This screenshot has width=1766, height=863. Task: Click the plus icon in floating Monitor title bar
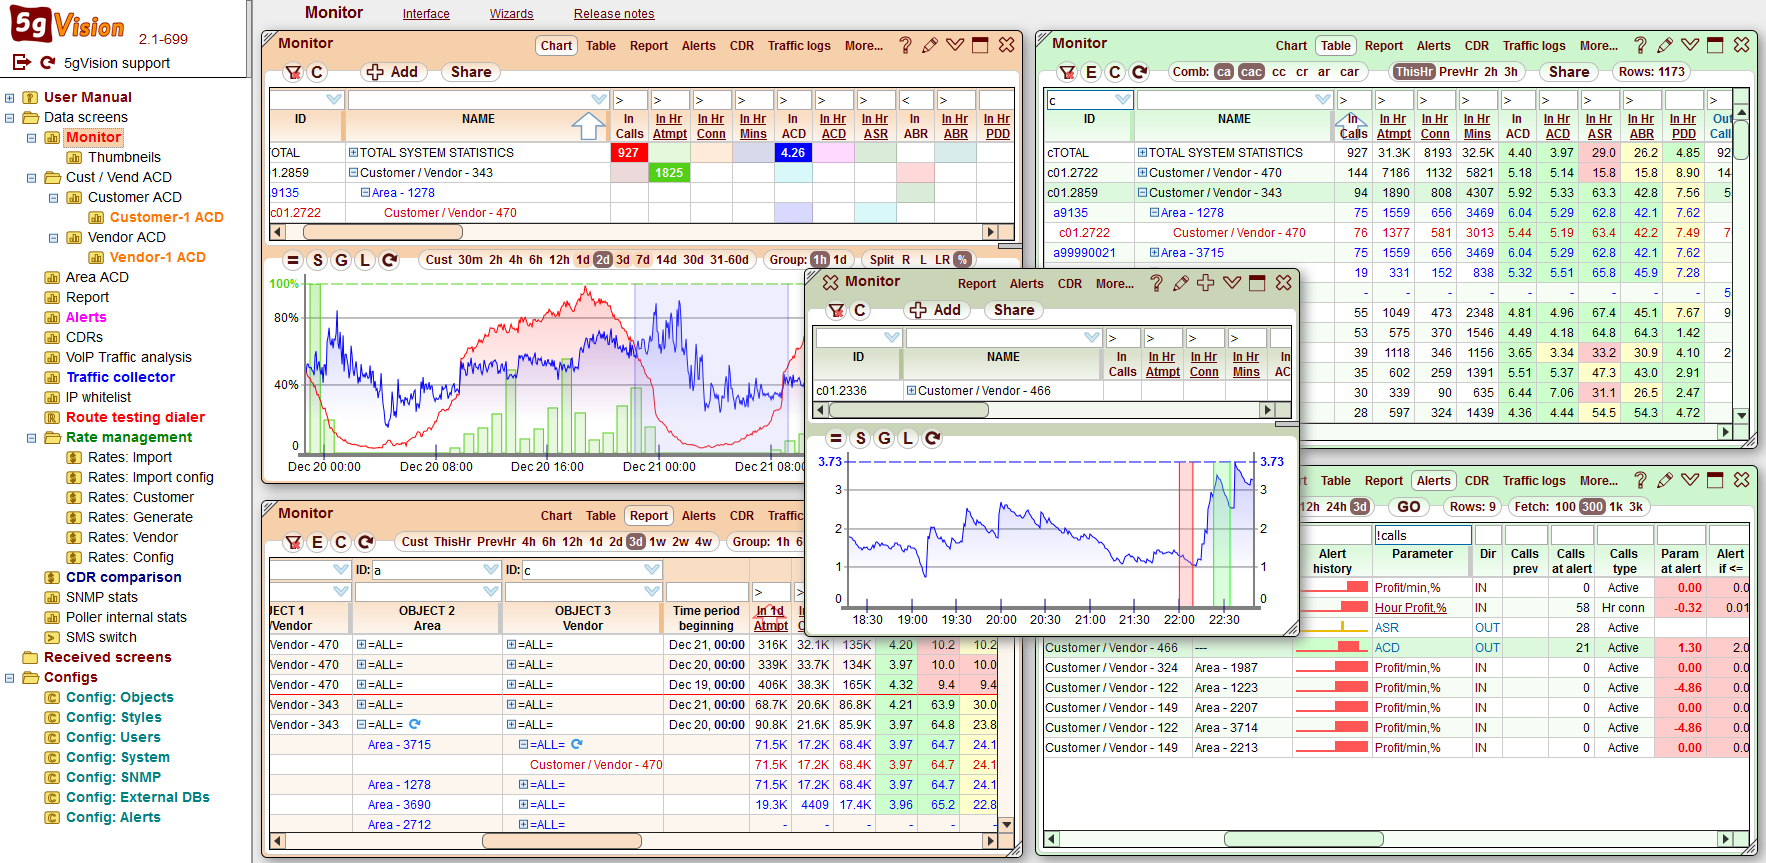(1206, 283)
